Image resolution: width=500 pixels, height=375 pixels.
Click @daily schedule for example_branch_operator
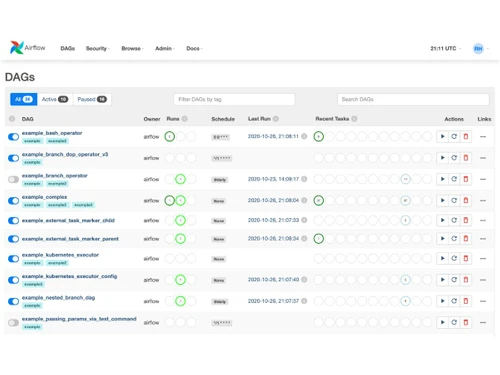point(220,180)
